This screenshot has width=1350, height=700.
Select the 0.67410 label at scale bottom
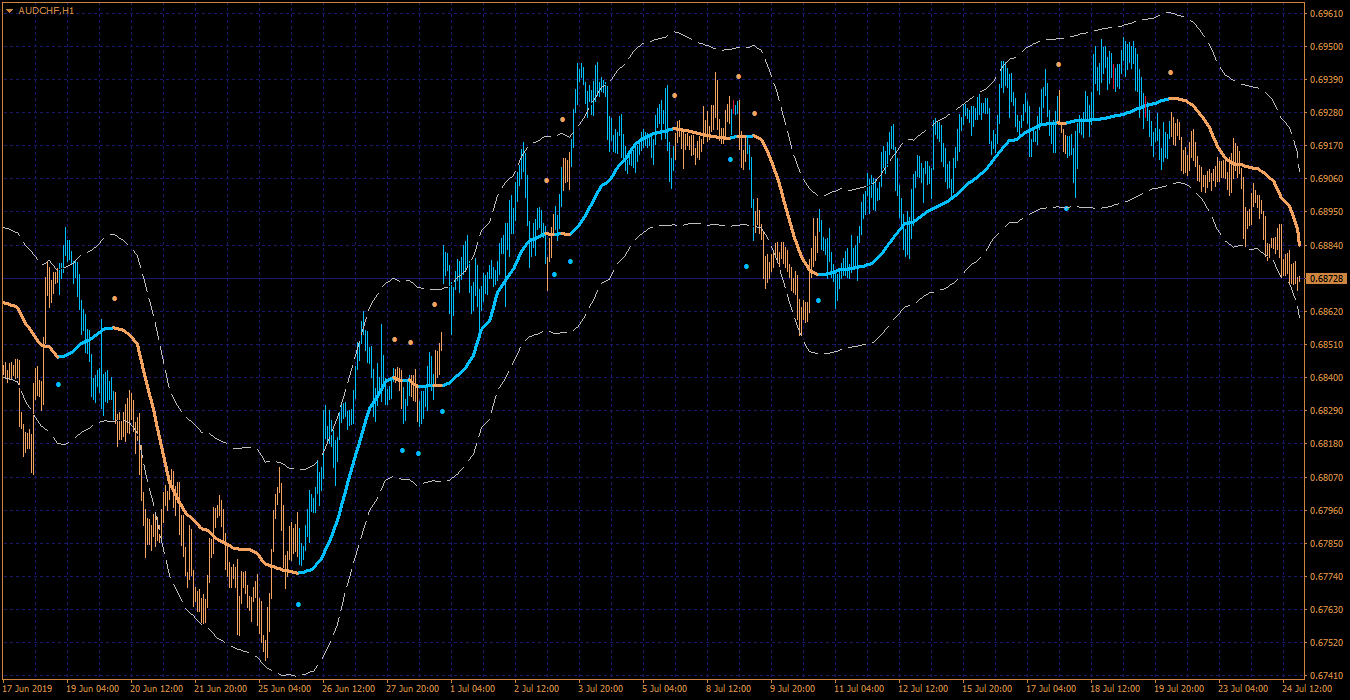tap(1325, 675)
